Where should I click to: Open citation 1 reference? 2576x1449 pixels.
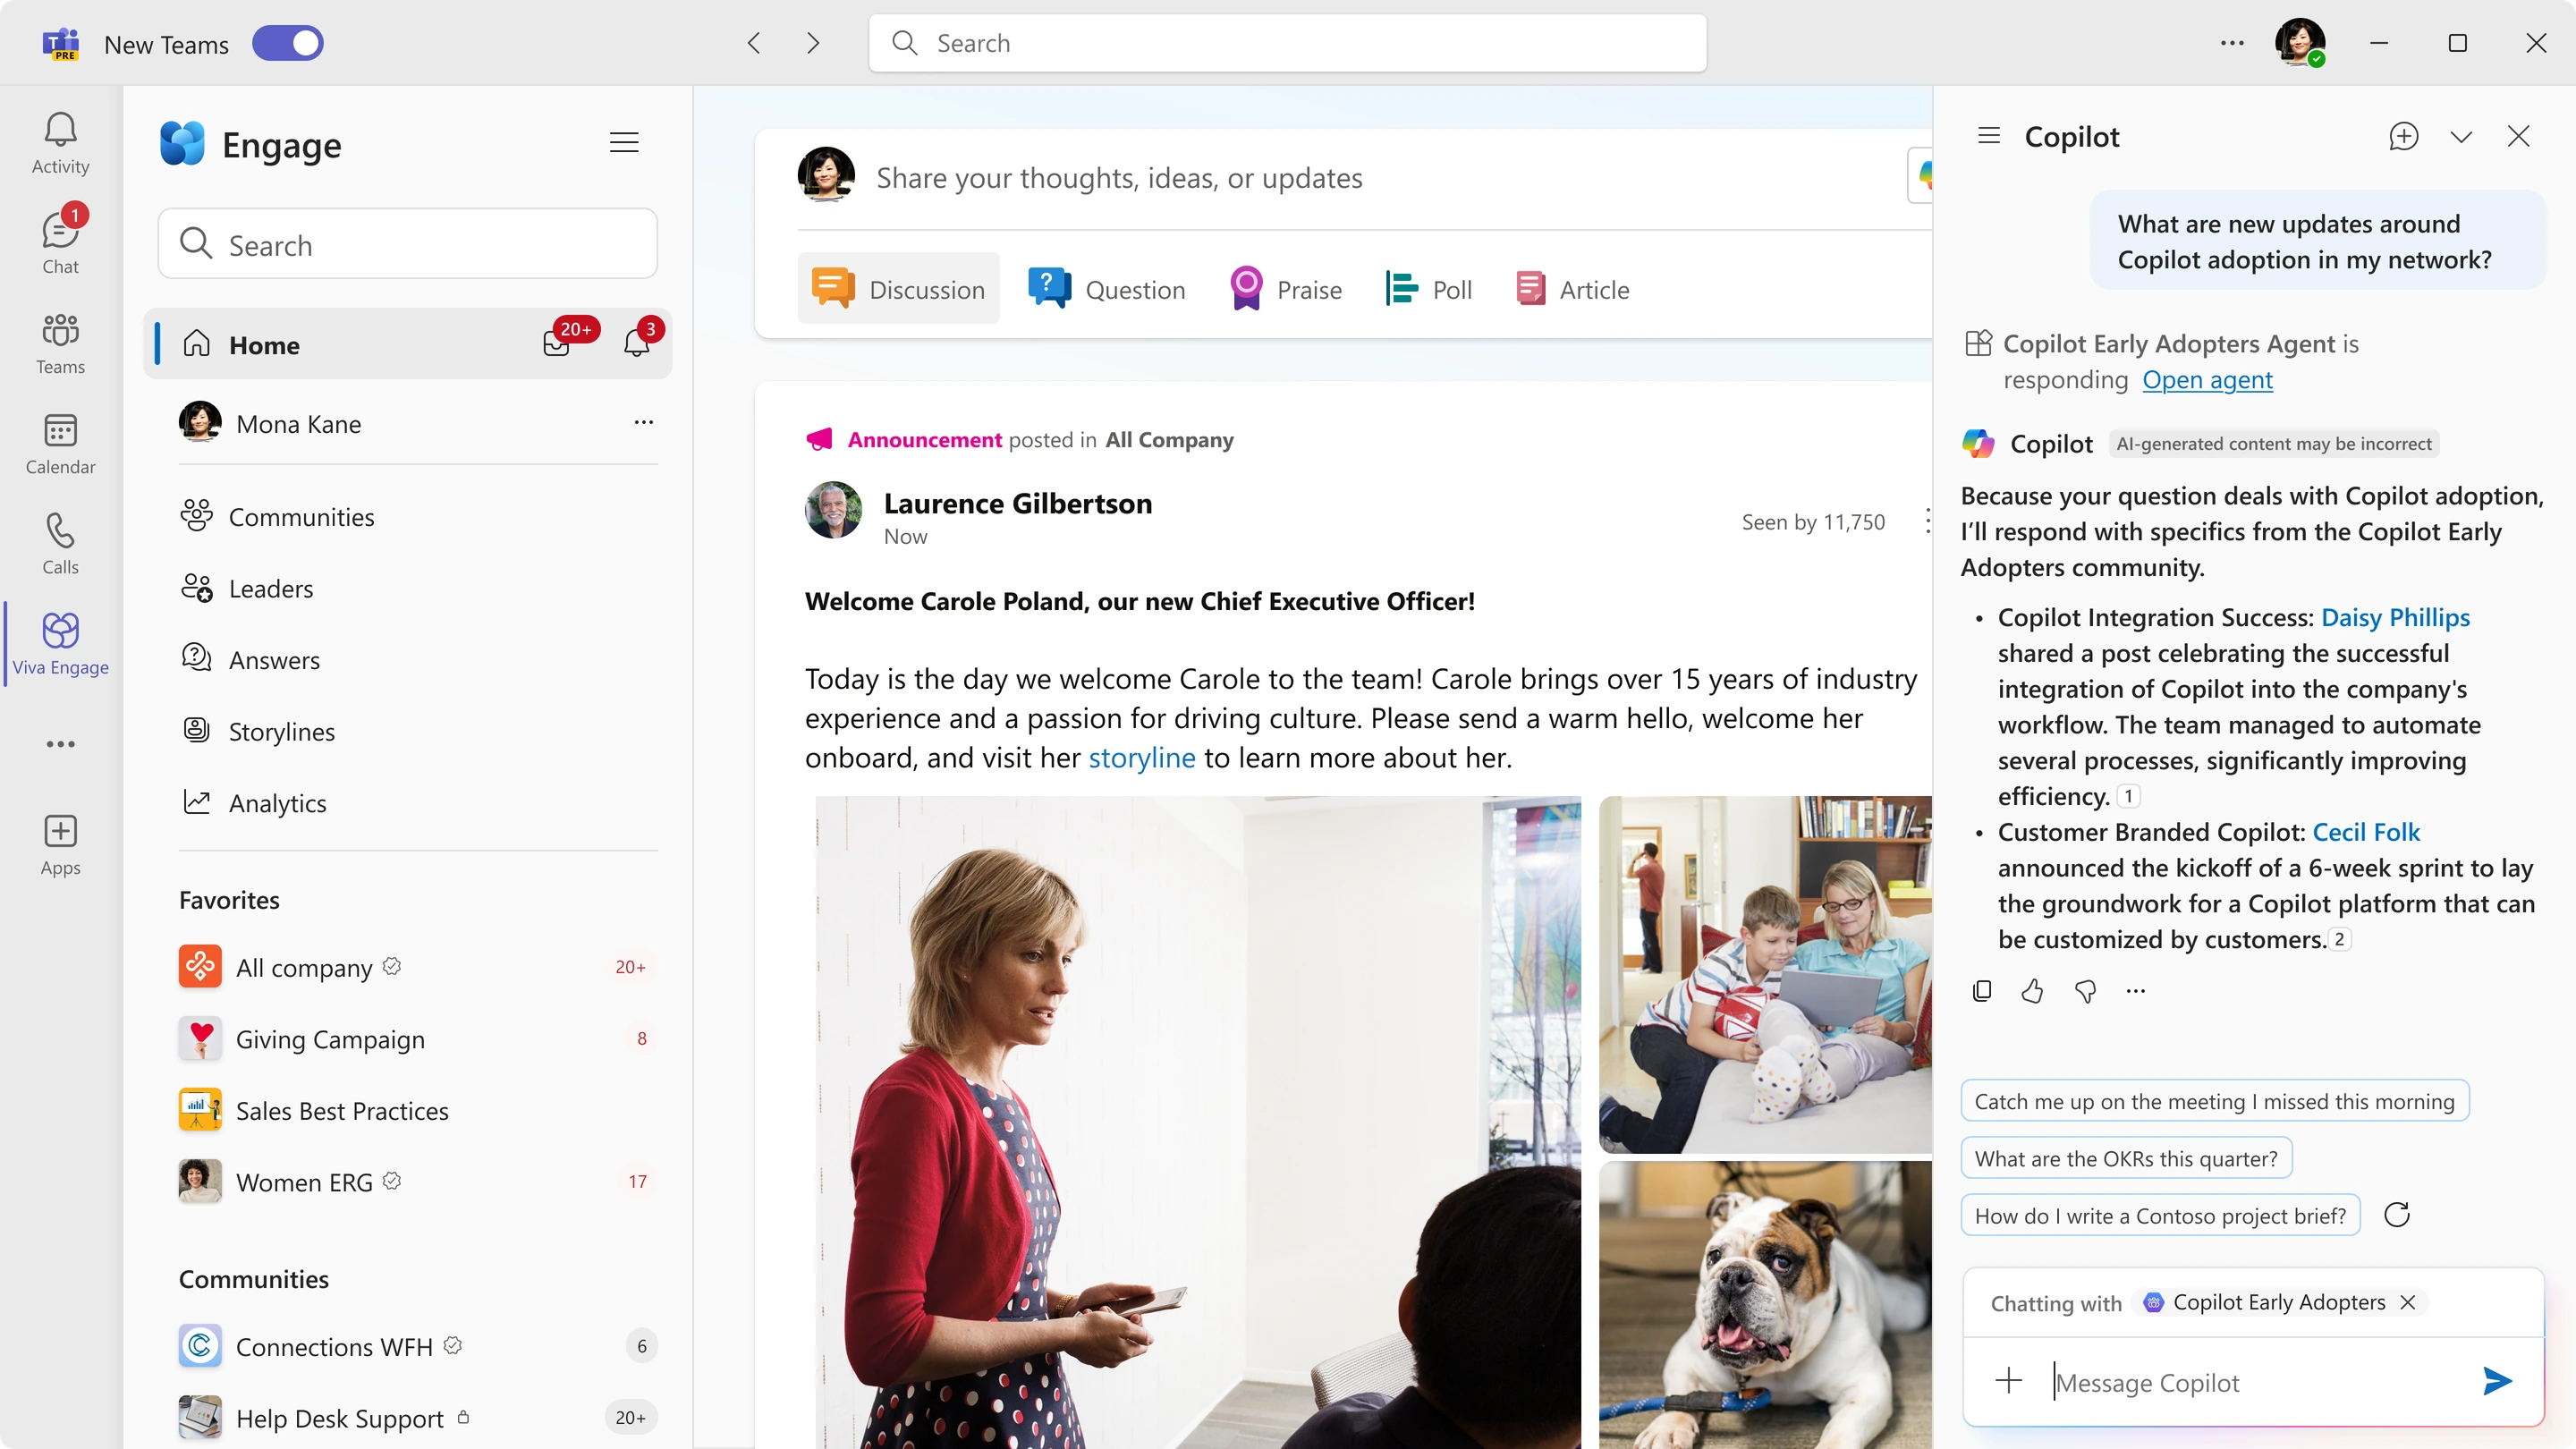click(x=2128, y=796)
